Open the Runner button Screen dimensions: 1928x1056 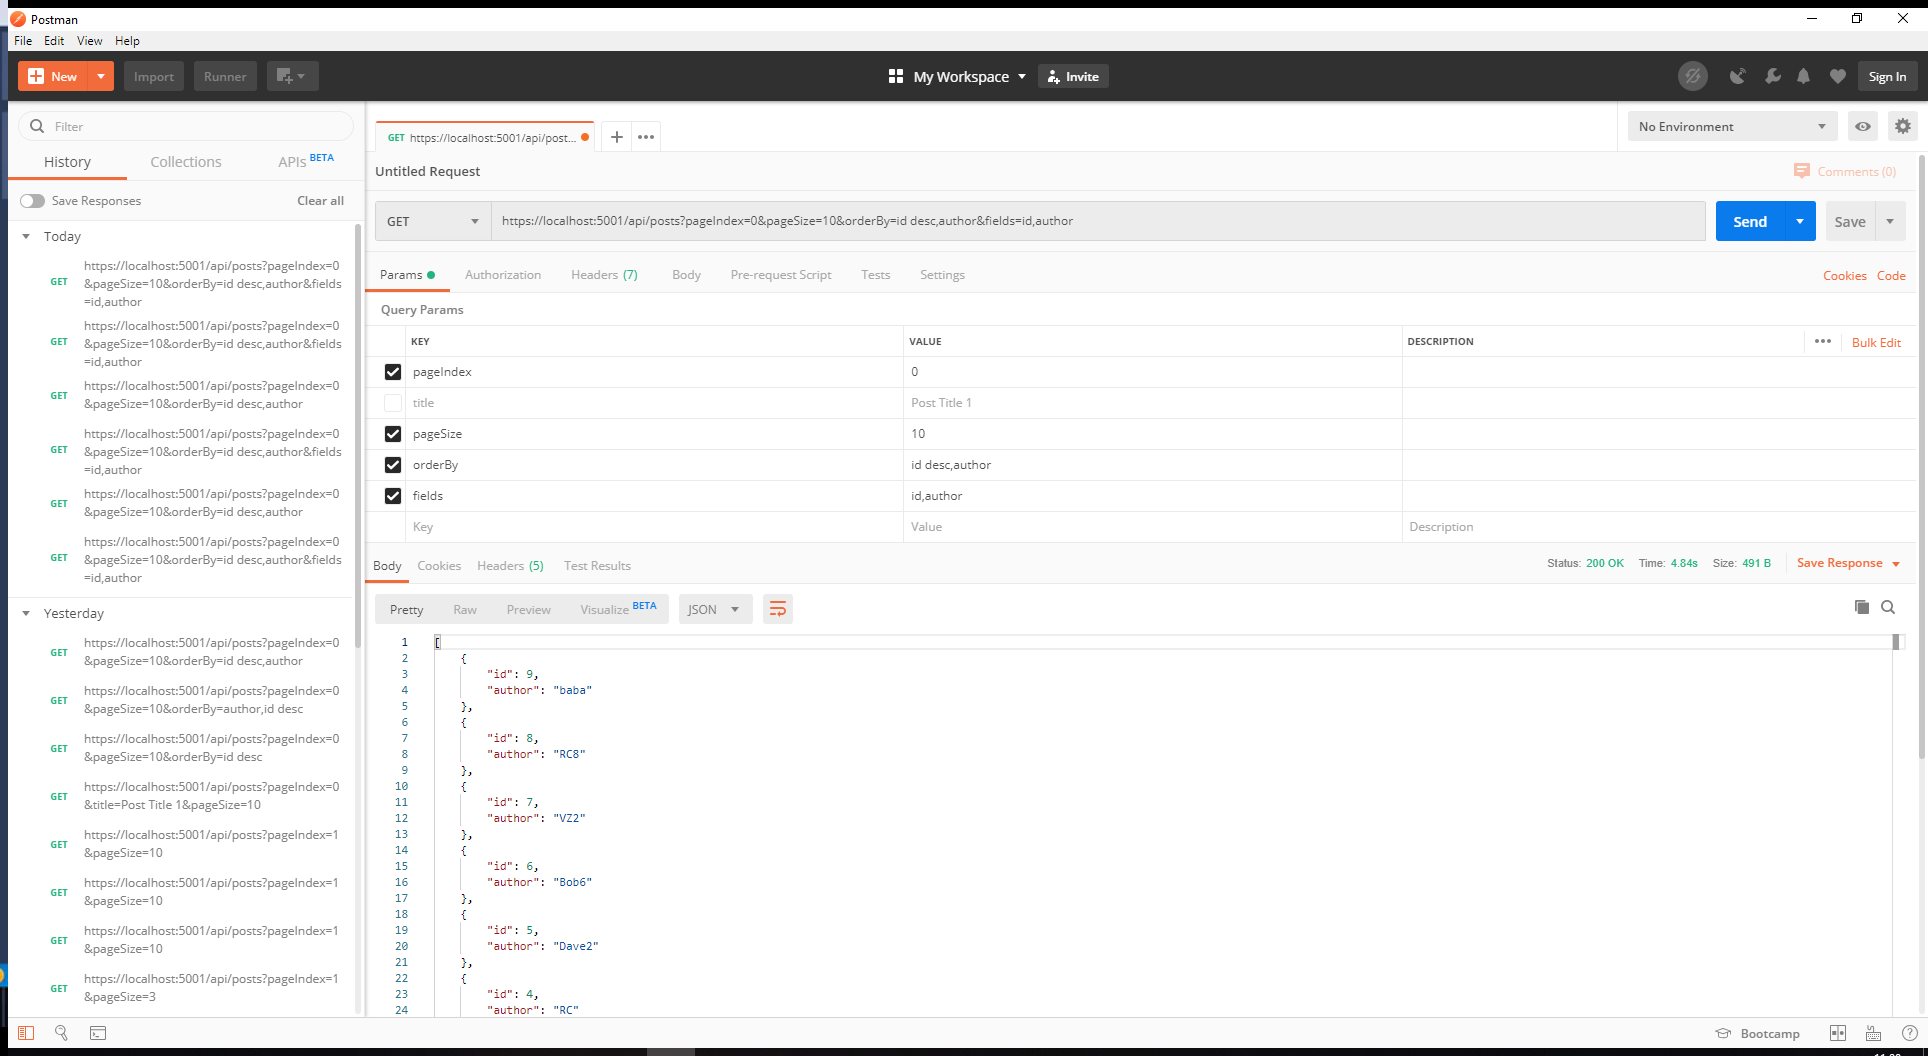coord(225,76)
